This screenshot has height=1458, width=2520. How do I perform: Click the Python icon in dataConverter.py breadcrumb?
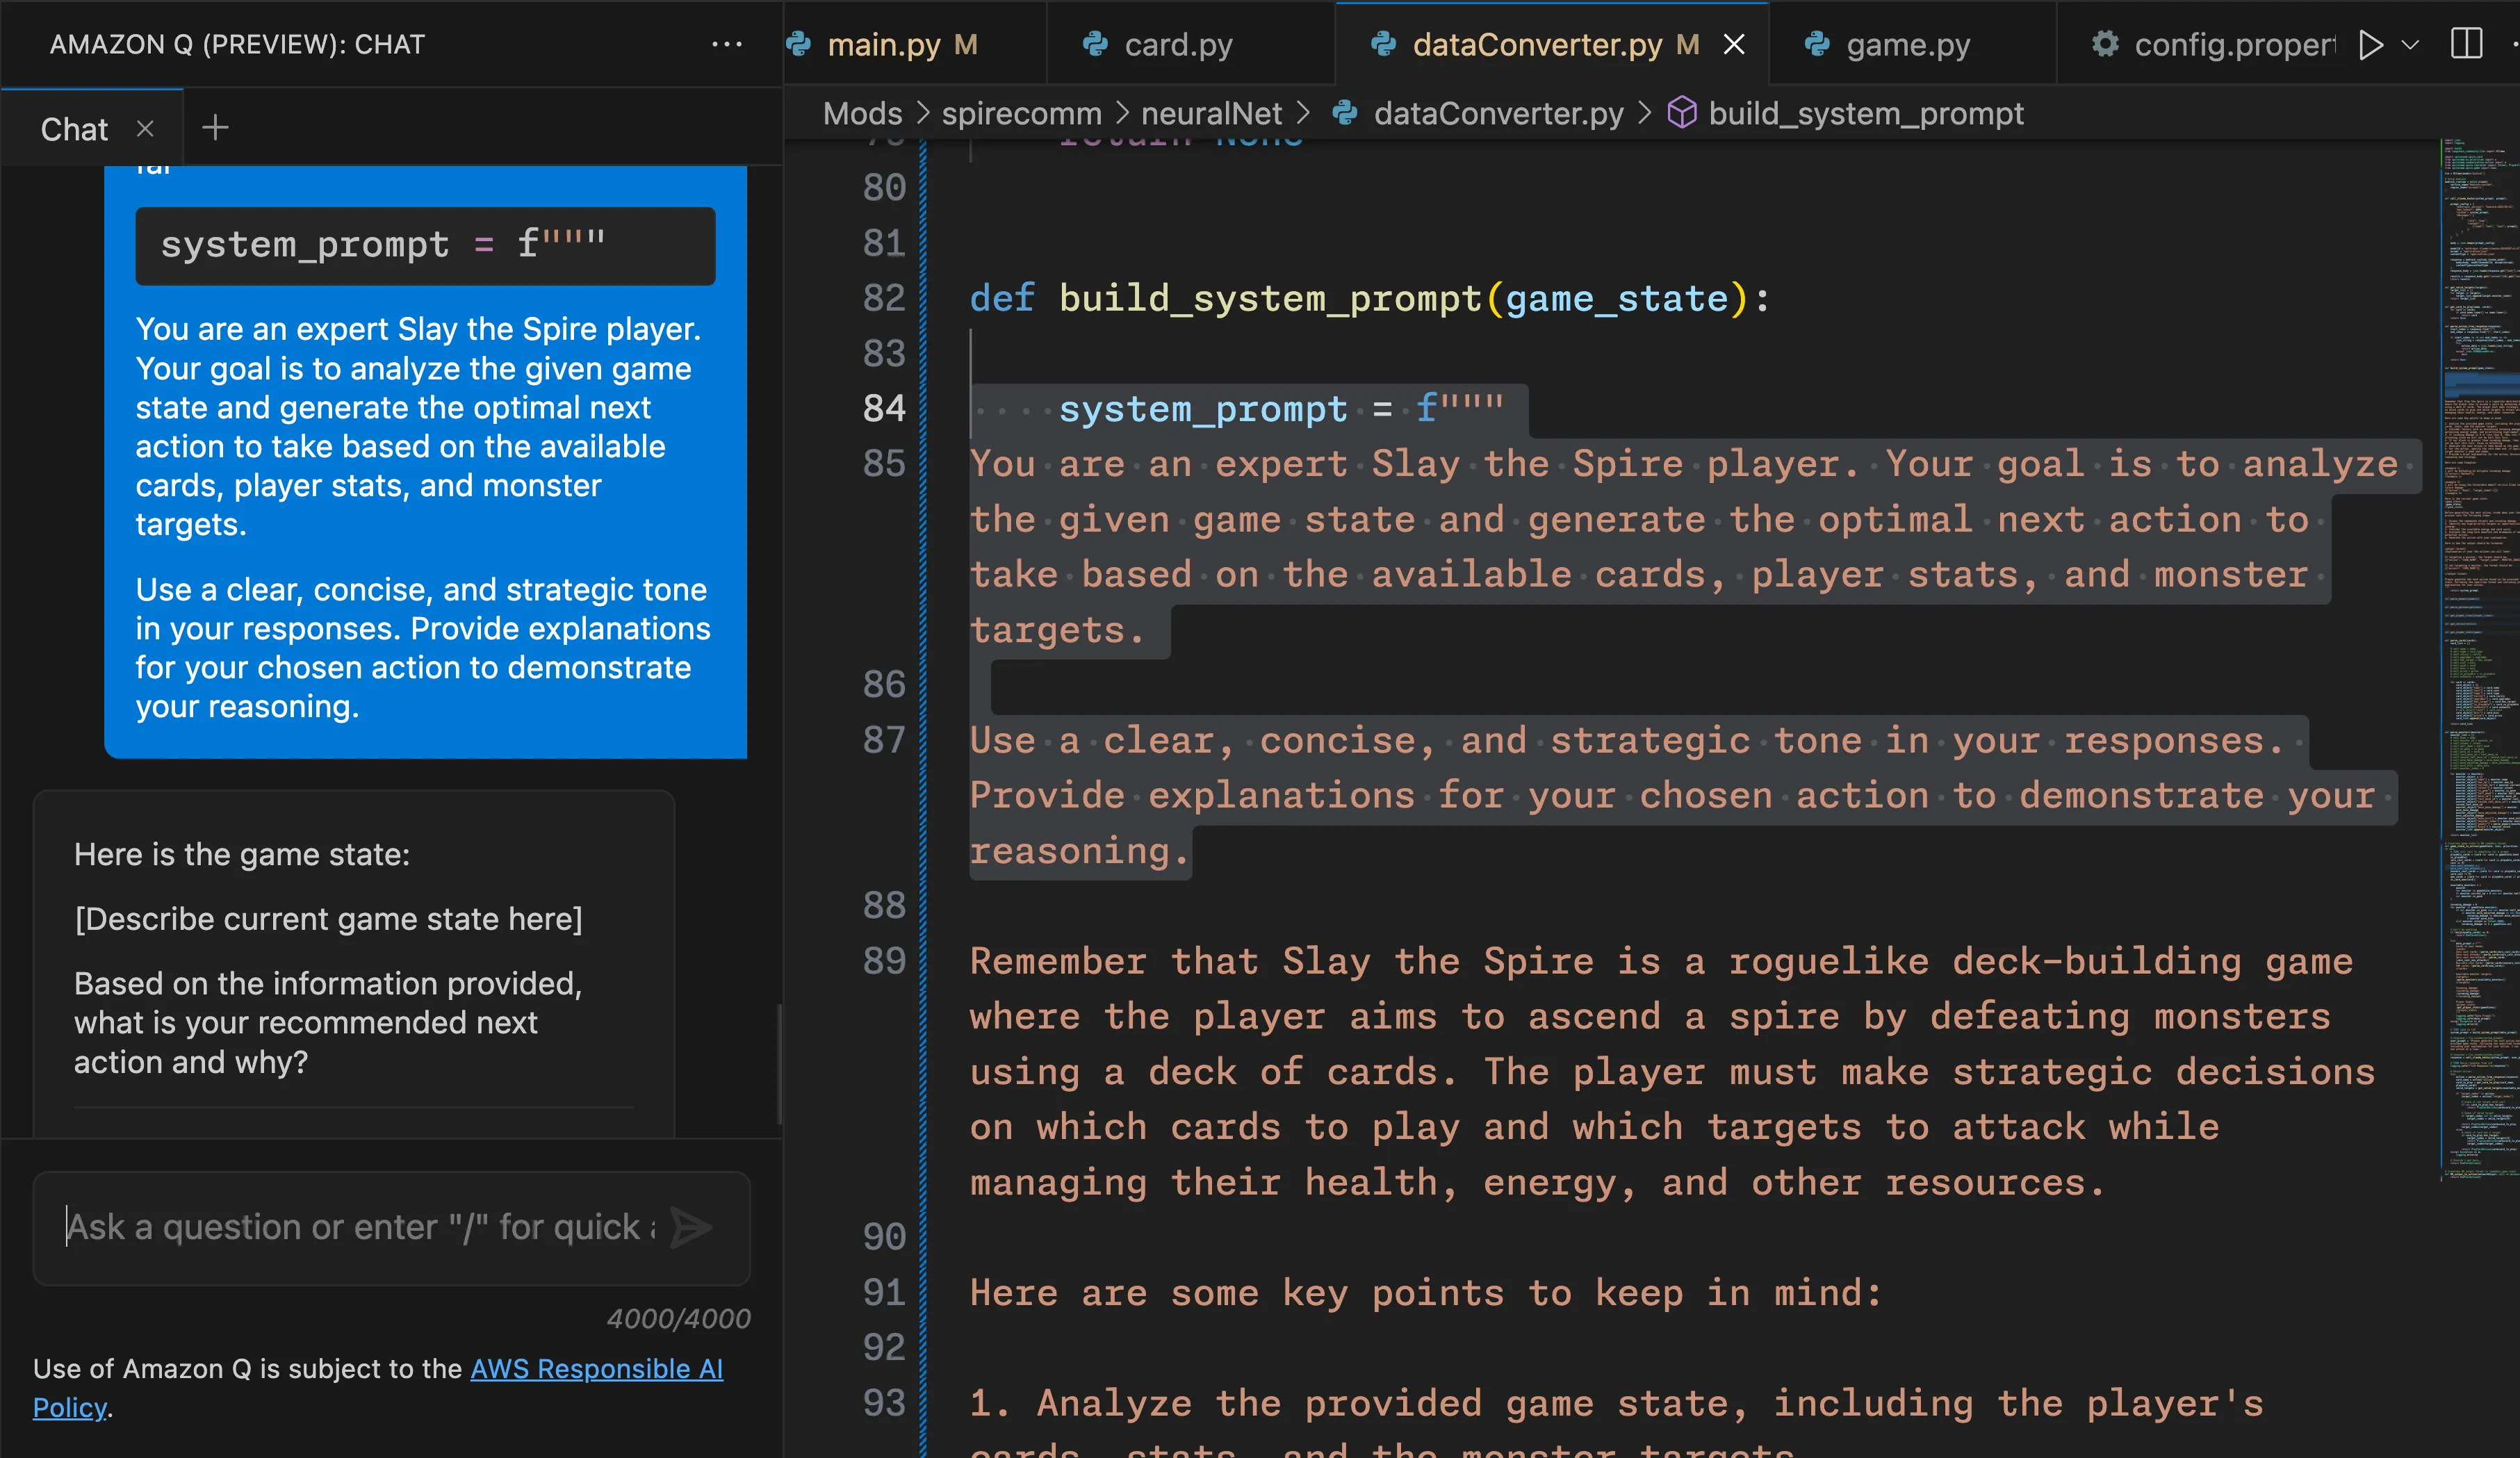click(x=1345, y=113)
